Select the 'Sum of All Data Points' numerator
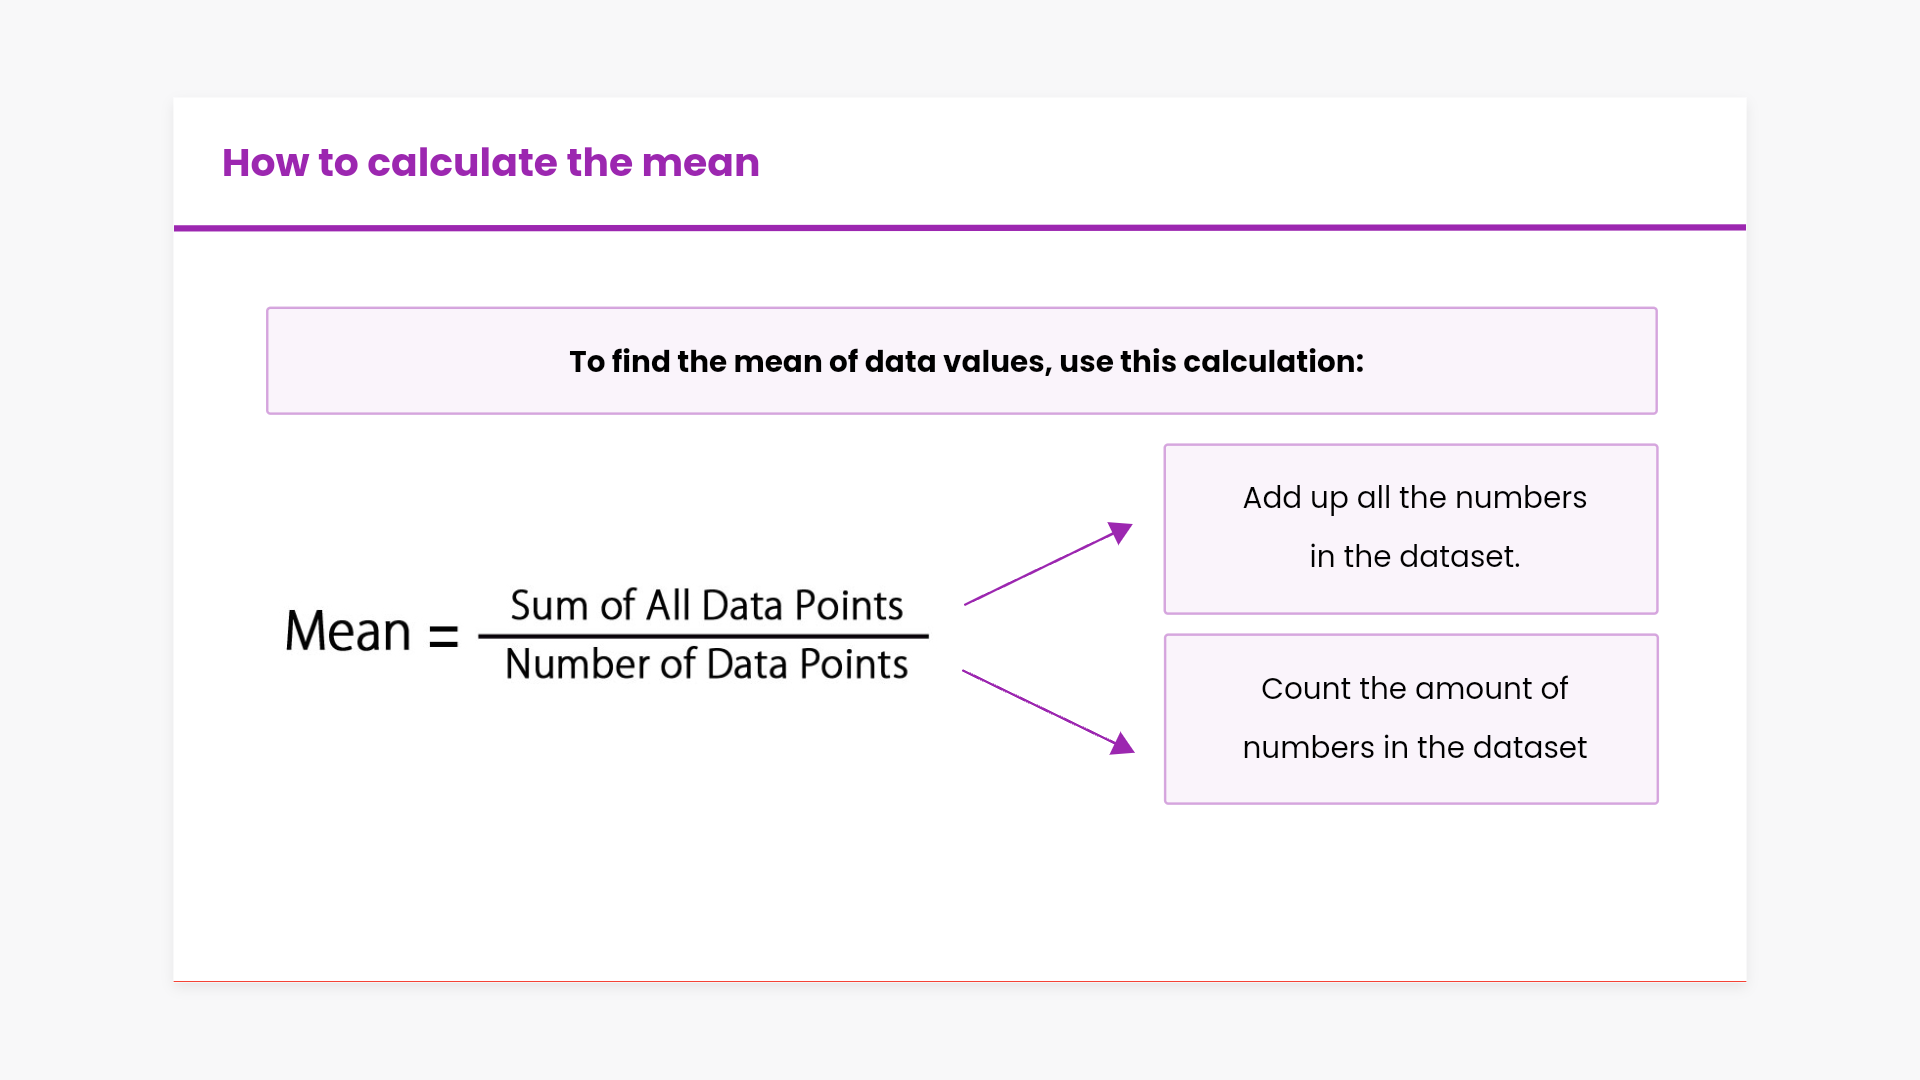 click(706, 606)
